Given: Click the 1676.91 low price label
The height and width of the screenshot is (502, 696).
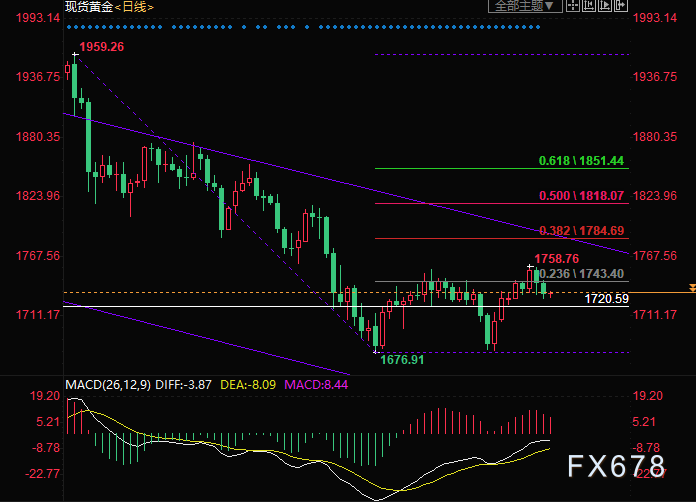Looking at the screenshot, I should tap(402, 360).
